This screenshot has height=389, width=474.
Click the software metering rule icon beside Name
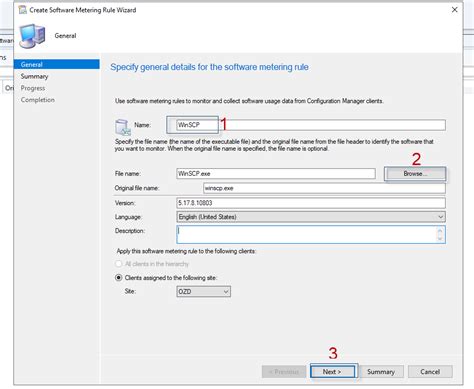click(122, 127)
